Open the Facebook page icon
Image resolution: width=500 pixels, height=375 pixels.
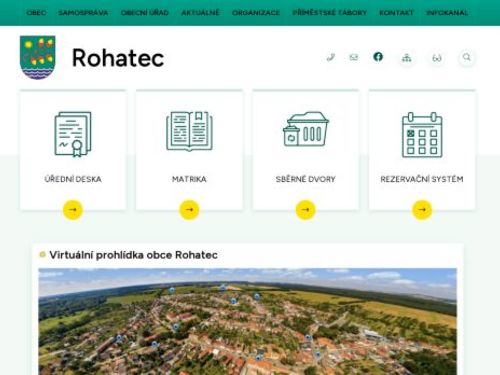[378, 57]
